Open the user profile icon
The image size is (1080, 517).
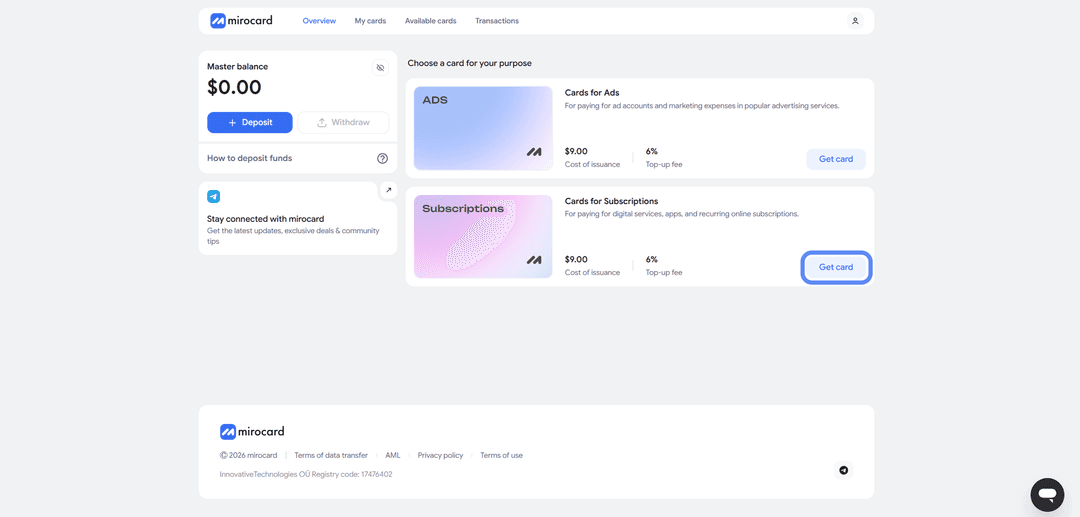tap(855, 21)
